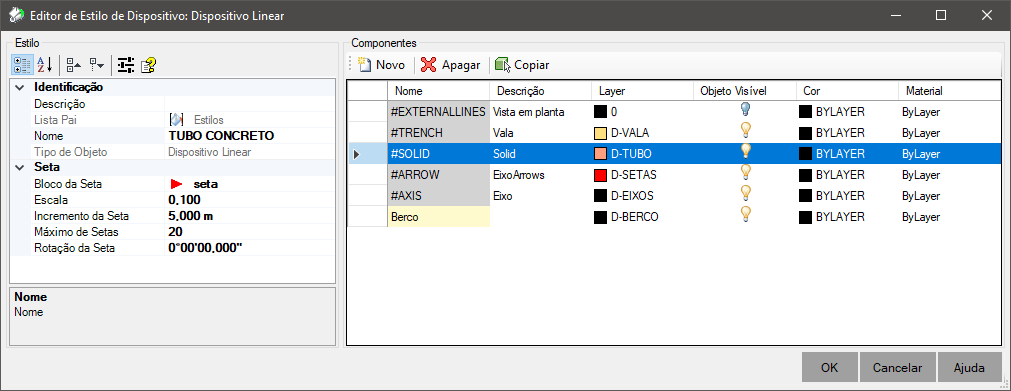Toggle visibility bulb for #AXIS
1011x391 pixels.
click(745, 192)
